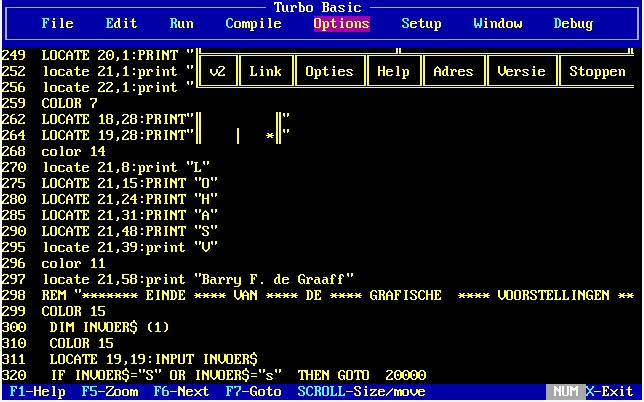Click line 264 LOCATE 19,28:PRINT
The image size is (644, 402).
[146, 136]
